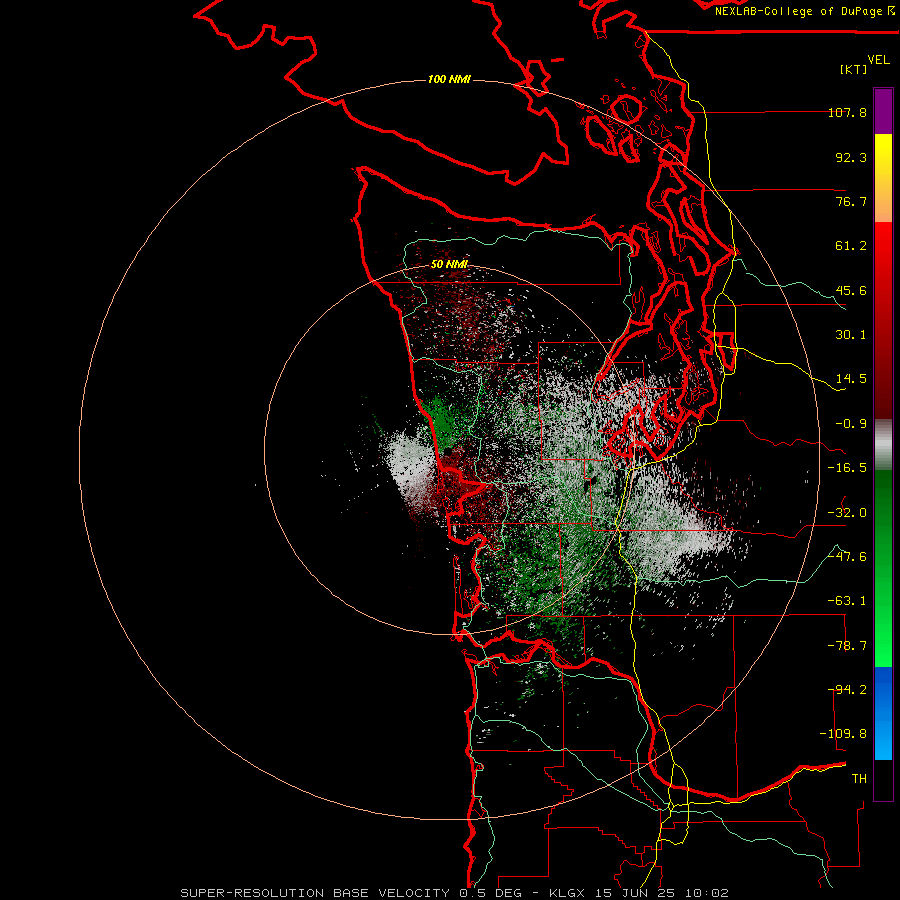The height and width of the screenshot is (900, 900).
Task: Click the Super-Resolution Base Velocity caption
Action: point(455,893)
